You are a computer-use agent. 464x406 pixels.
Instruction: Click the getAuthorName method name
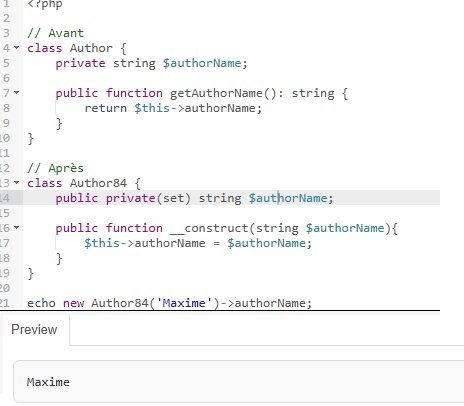[x=216, y=93]
